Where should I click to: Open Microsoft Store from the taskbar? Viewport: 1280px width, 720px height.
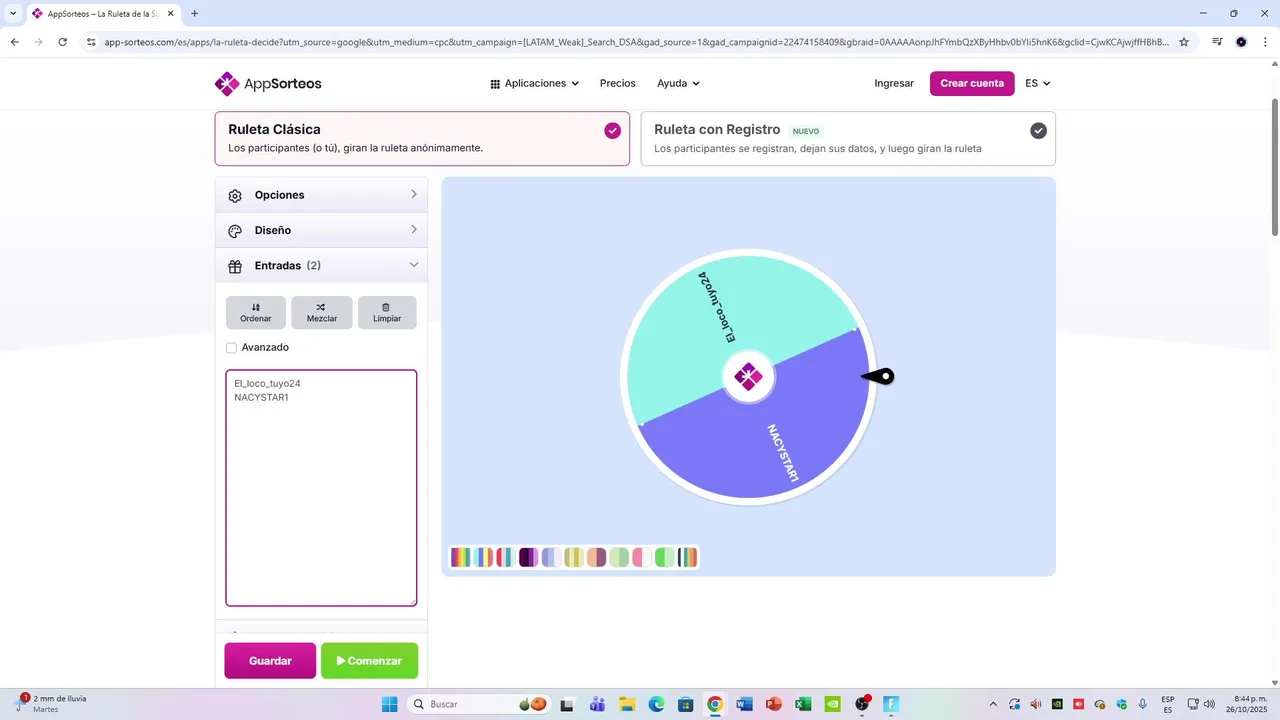pyautogui.click(x=685, y=704)
